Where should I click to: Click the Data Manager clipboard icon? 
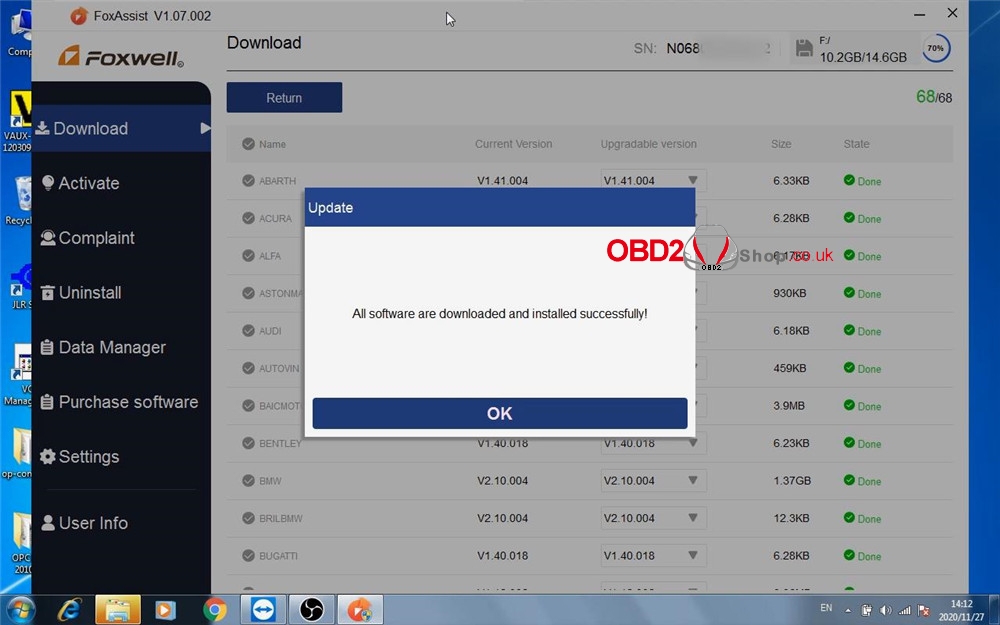point(47,348)
